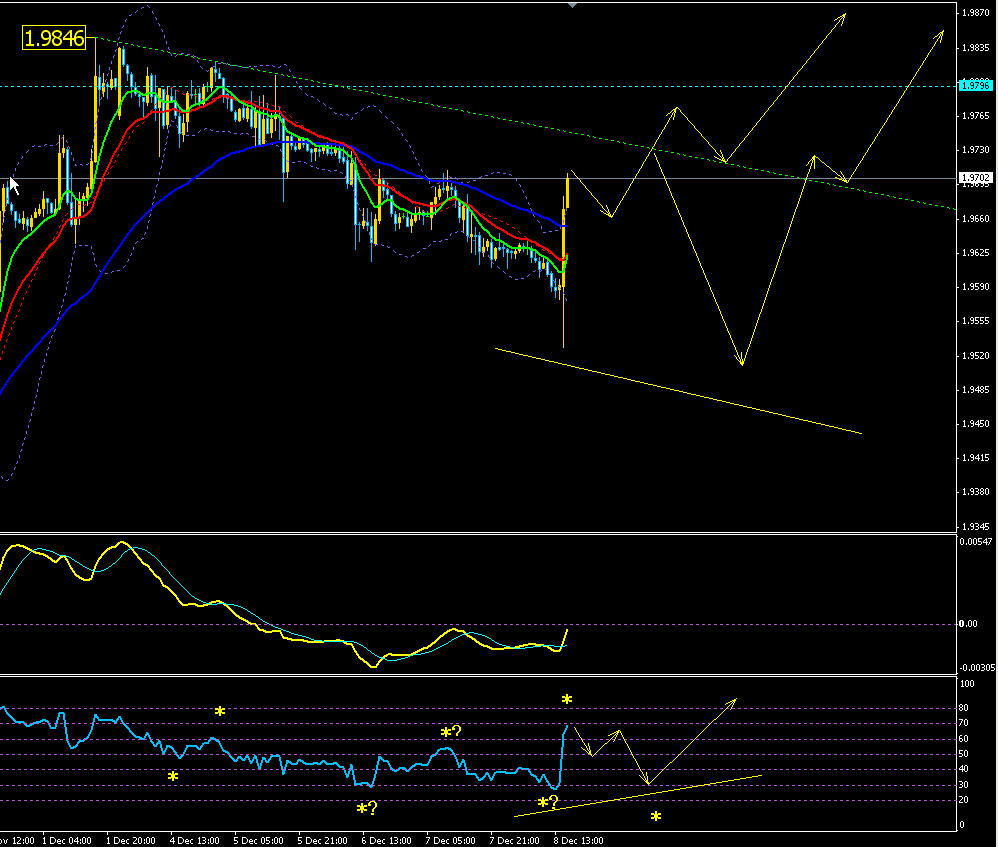The height and width of the screenshot is (847, 998).
Task: Click the 1.9765 value on the price axis
Action: [976, 116]
